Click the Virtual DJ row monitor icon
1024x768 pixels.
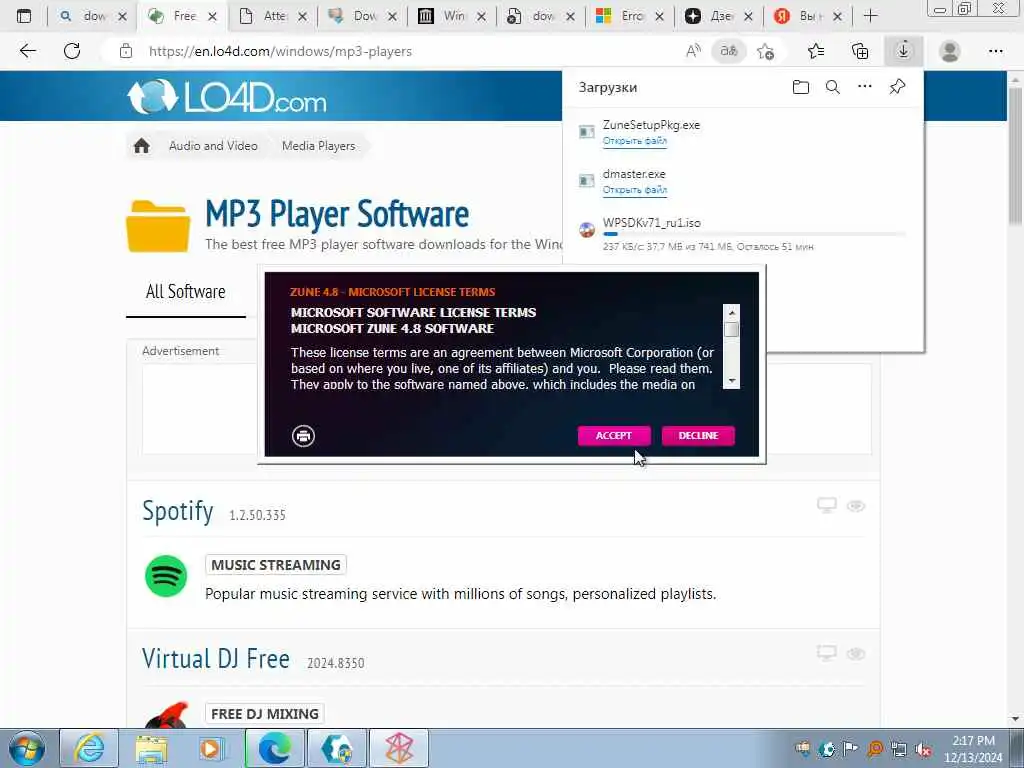tap(827, 653)
